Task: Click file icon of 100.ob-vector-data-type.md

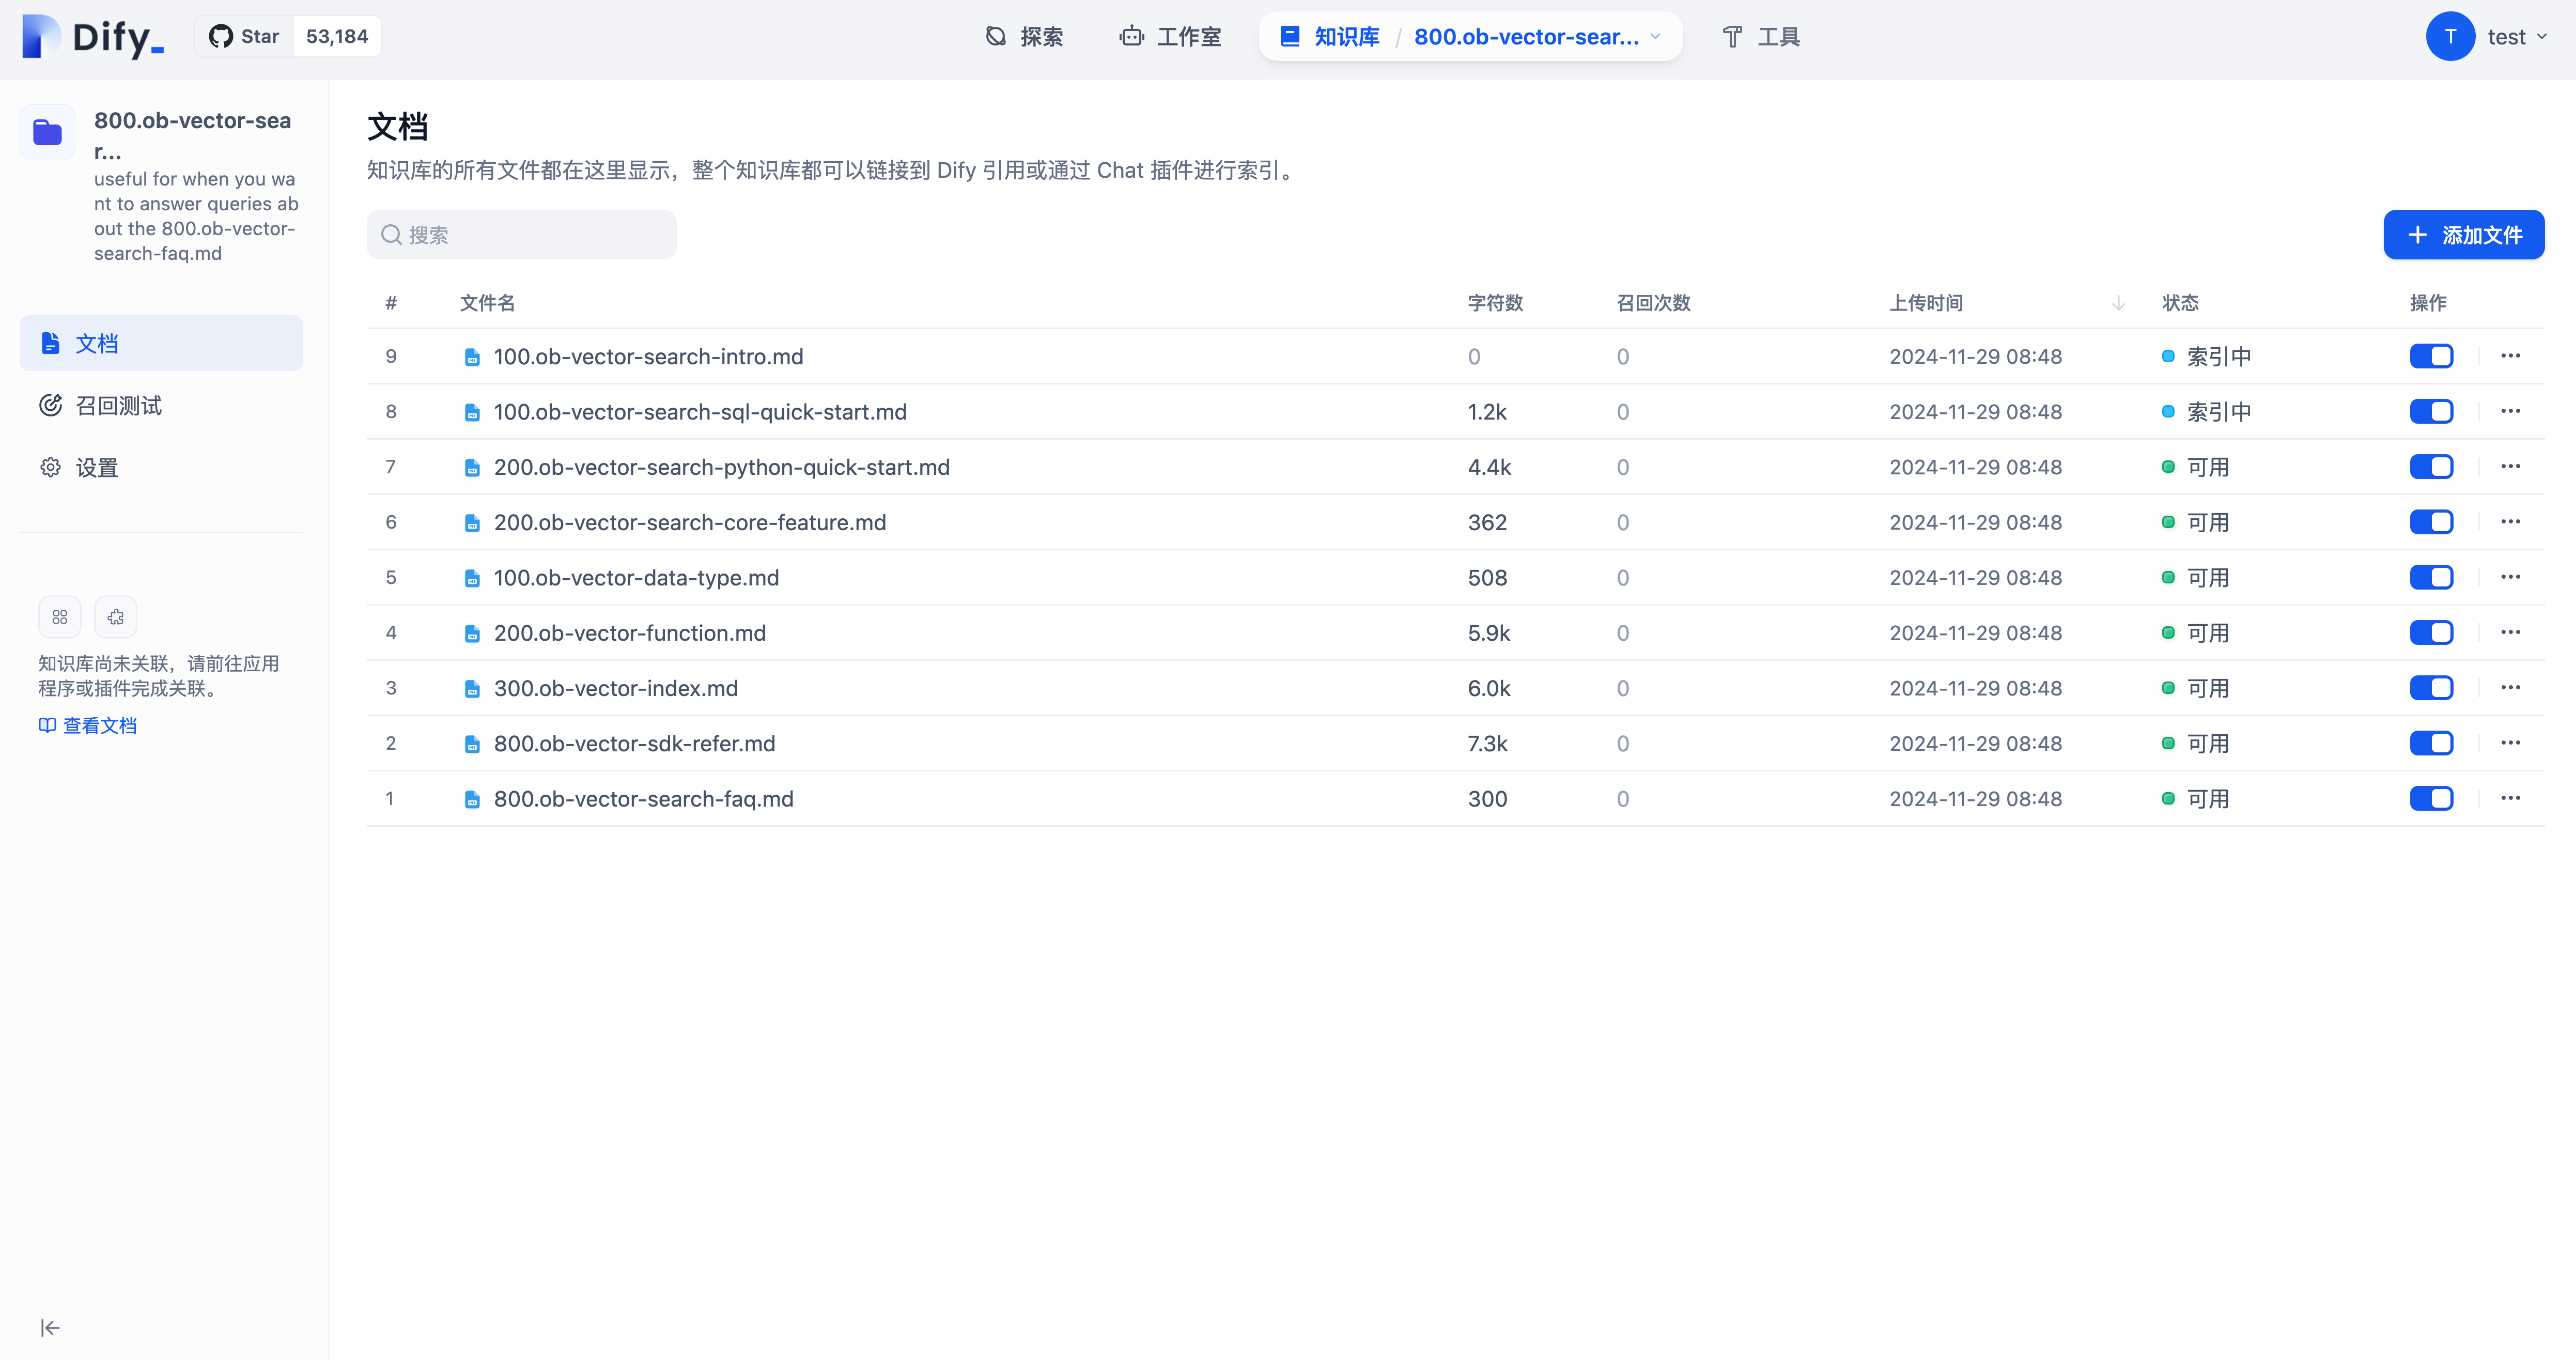Action: coord(472,578)
